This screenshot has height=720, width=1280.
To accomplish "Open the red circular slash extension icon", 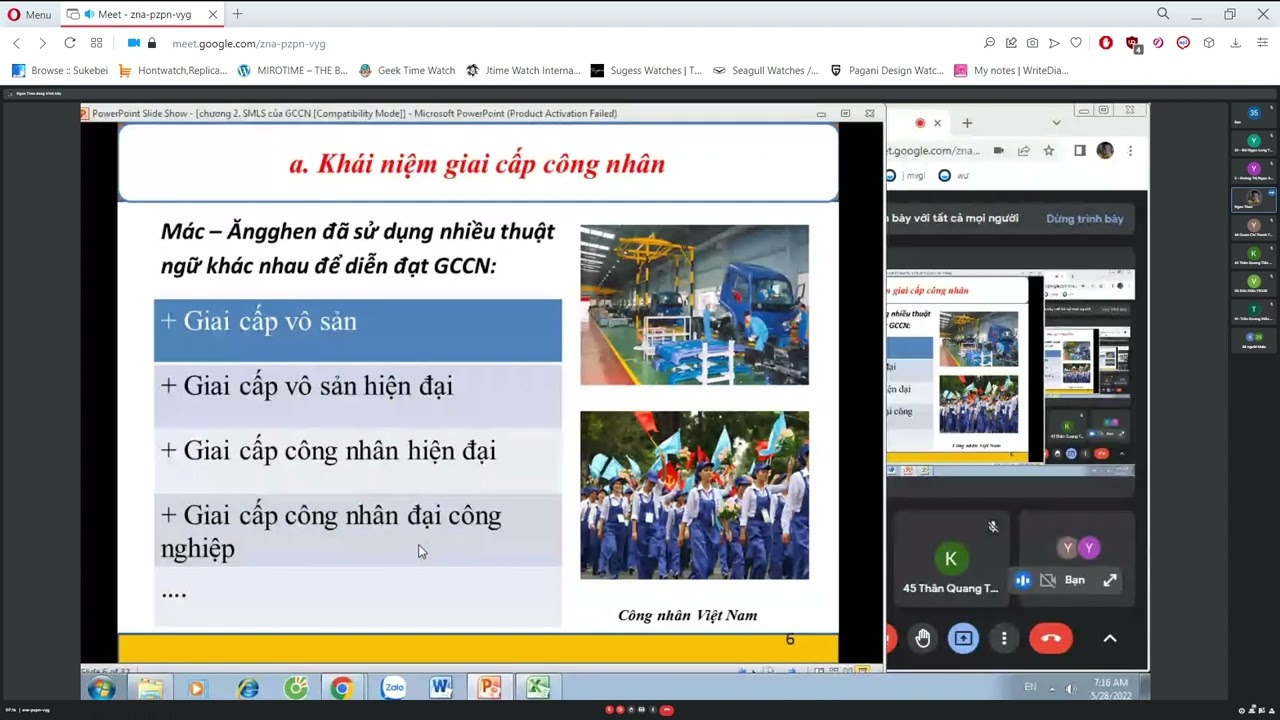I will [1158, 43].
